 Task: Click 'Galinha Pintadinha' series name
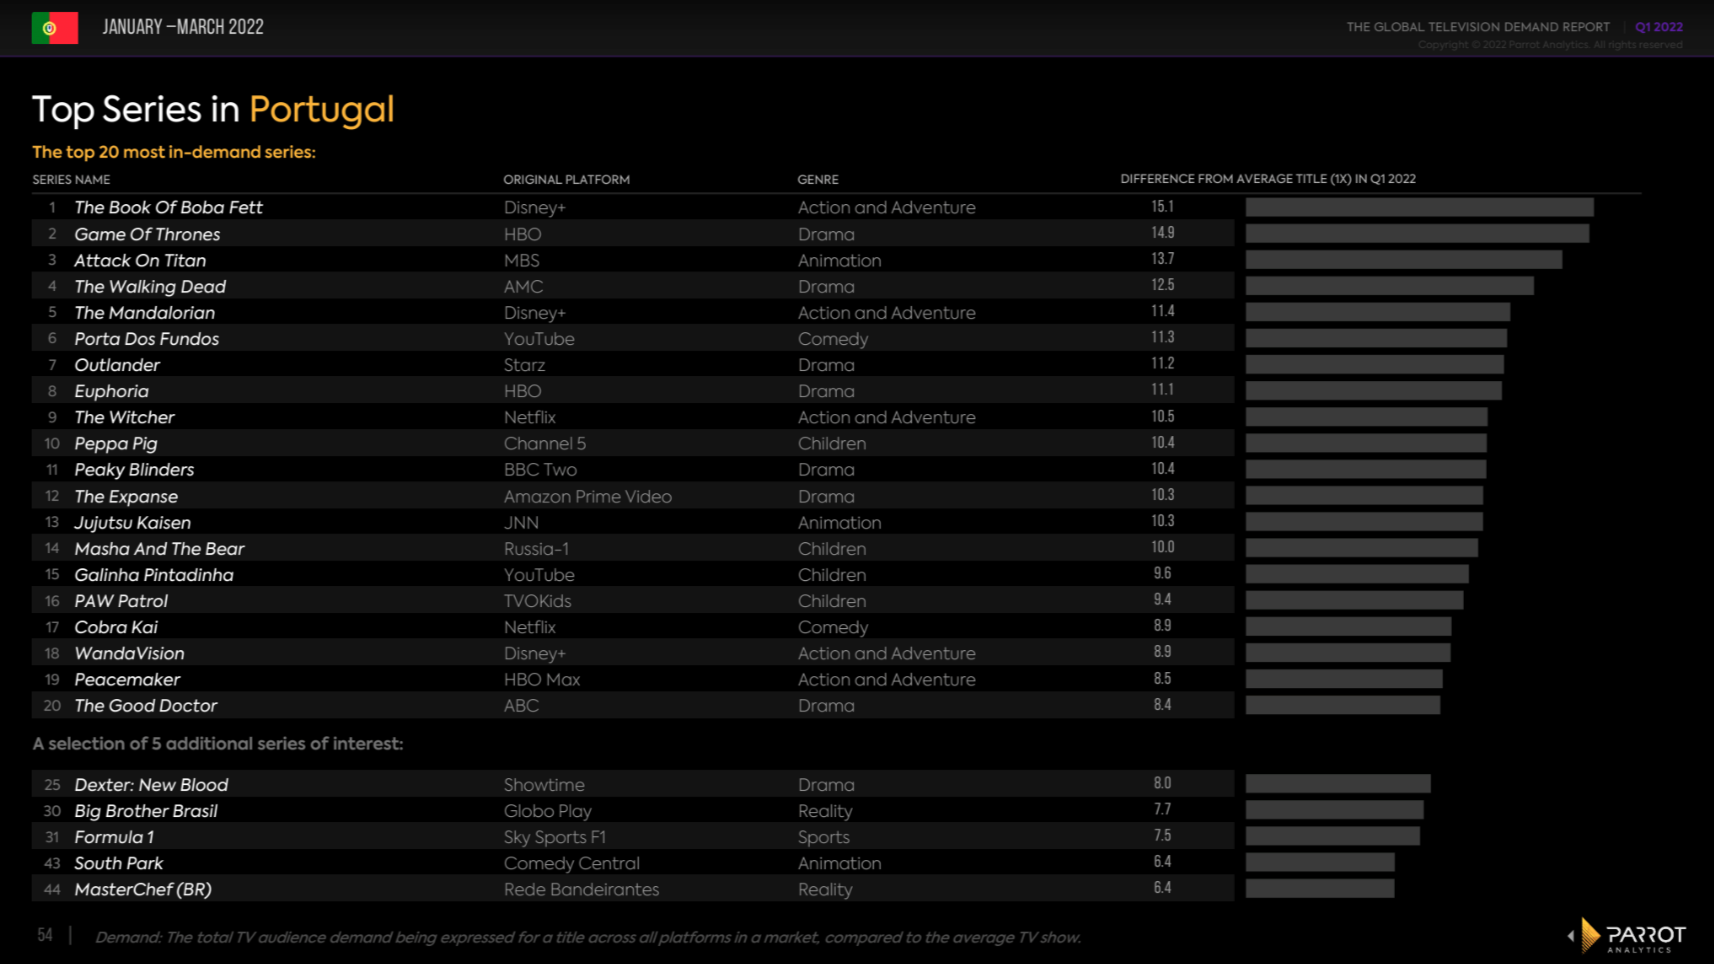pos(154,575)
